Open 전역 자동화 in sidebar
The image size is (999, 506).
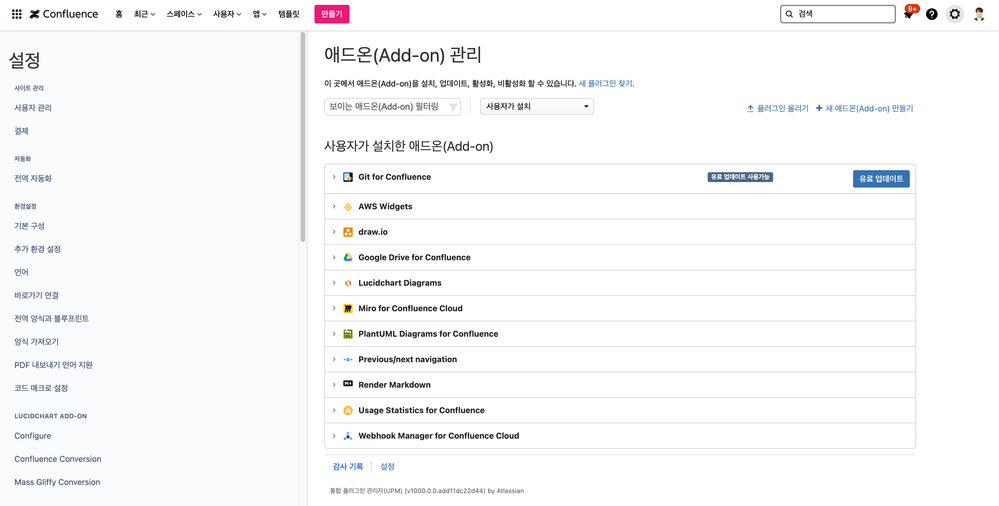click(x=33, y=178)
